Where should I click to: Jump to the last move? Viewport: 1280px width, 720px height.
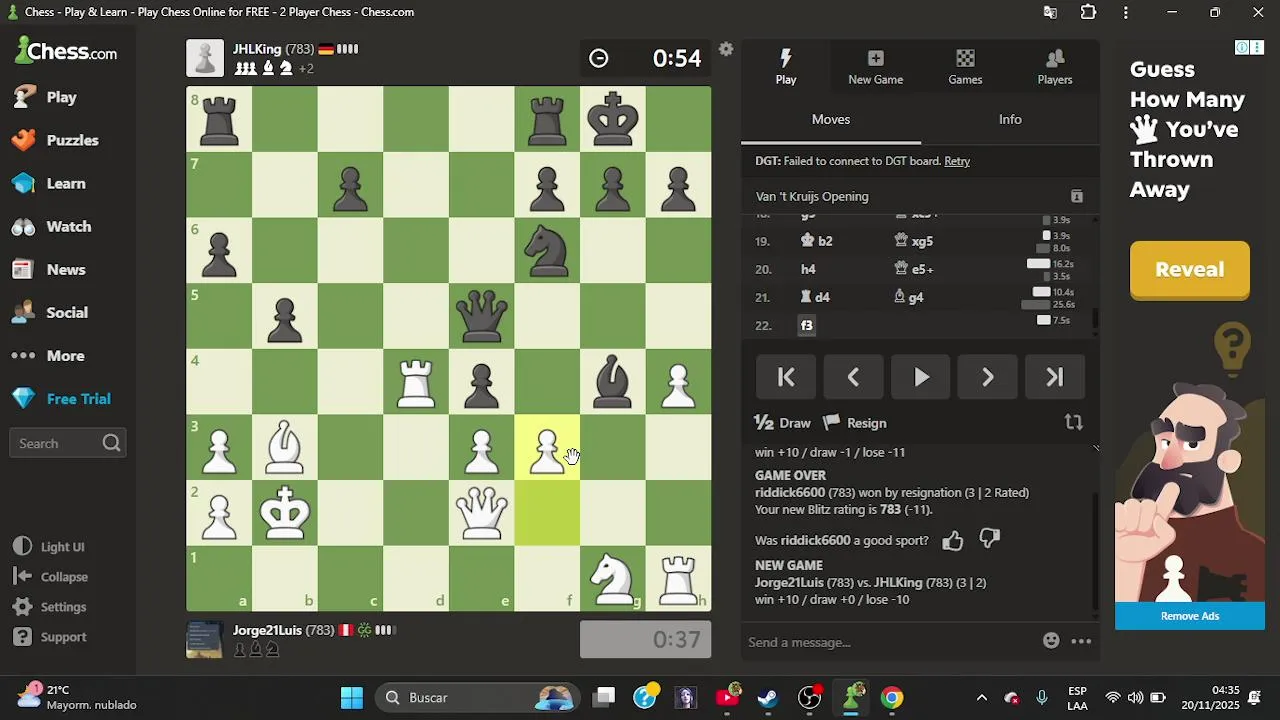1055,377
